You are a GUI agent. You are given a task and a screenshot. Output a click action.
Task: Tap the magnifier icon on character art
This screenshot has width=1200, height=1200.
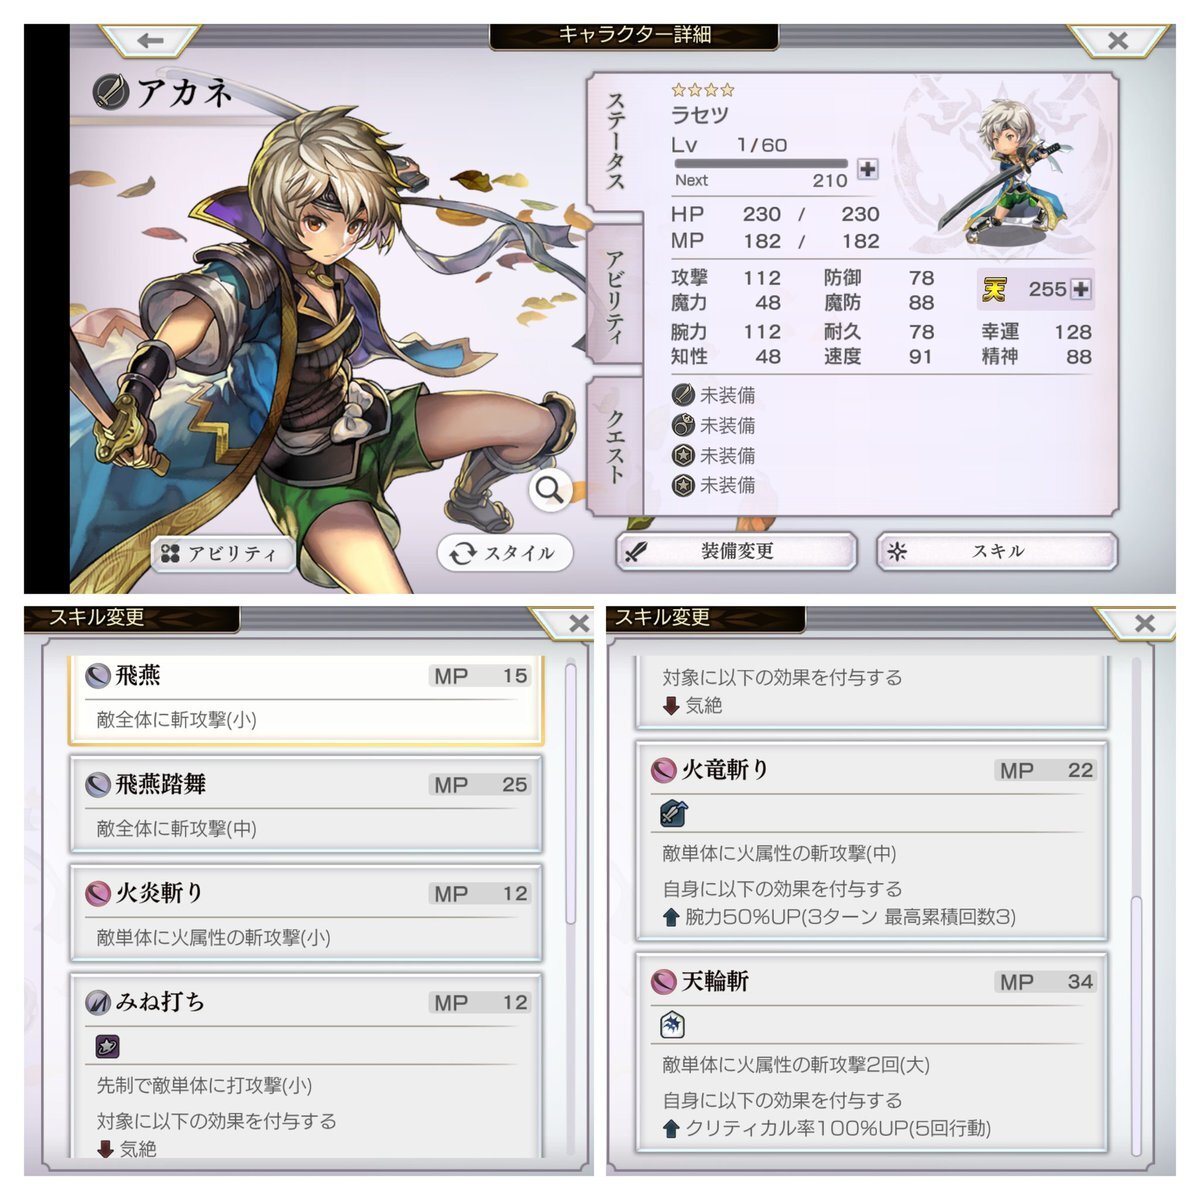tap(550, 490)
